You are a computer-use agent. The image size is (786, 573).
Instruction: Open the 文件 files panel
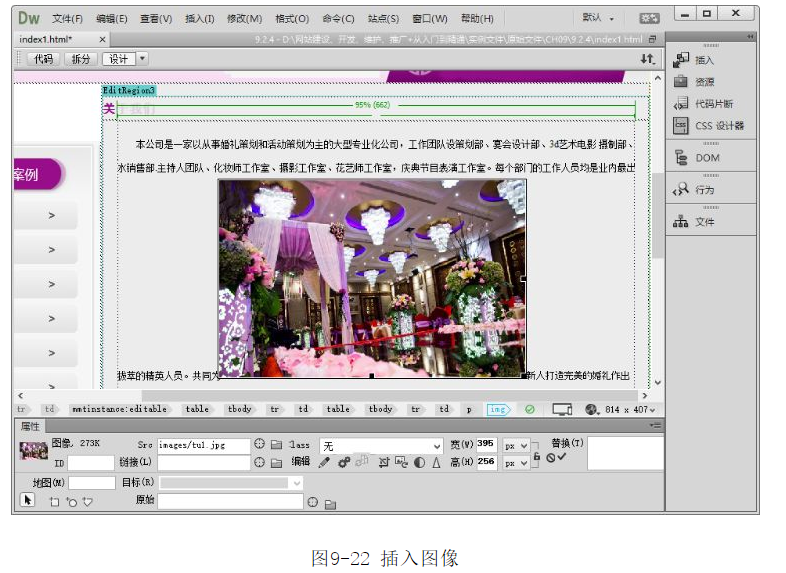click(x=704, y=222)
